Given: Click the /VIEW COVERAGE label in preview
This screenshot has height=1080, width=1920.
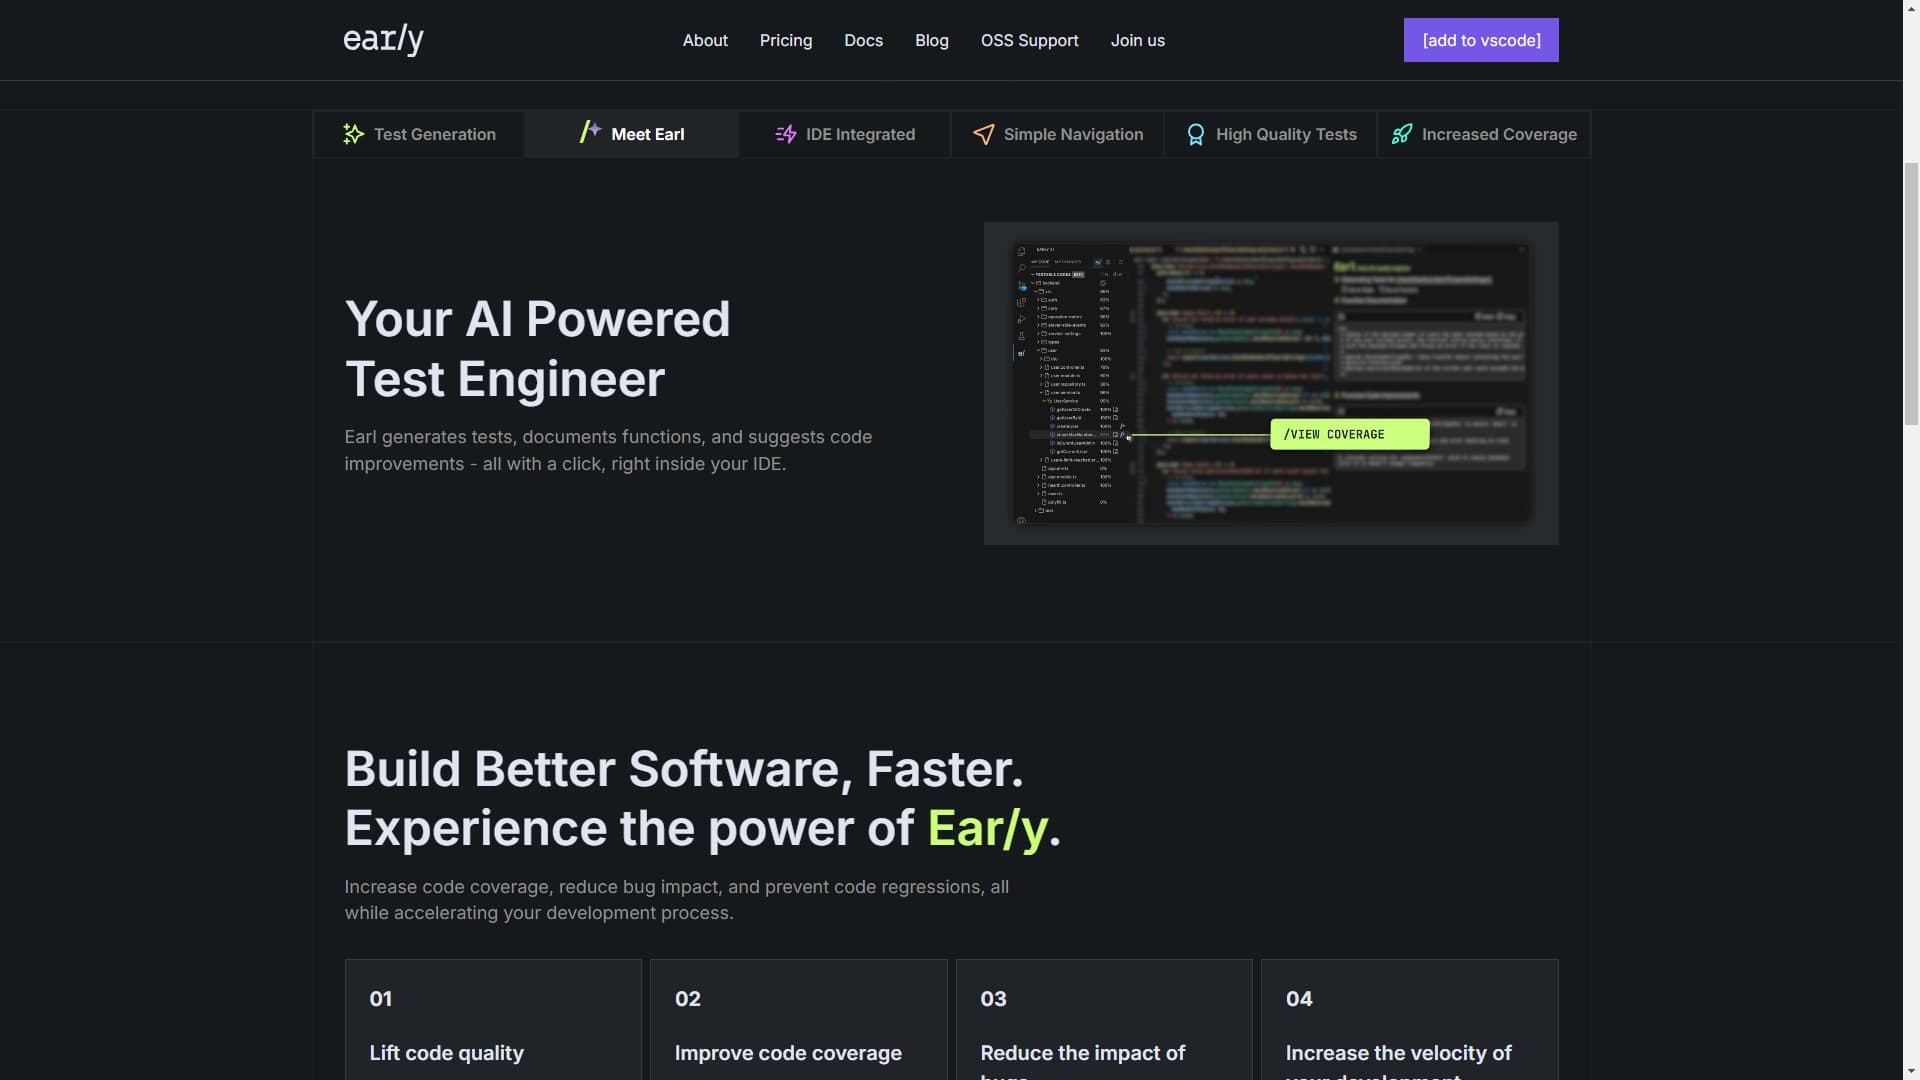Looking at the screenshot, I should [1348, 434].
